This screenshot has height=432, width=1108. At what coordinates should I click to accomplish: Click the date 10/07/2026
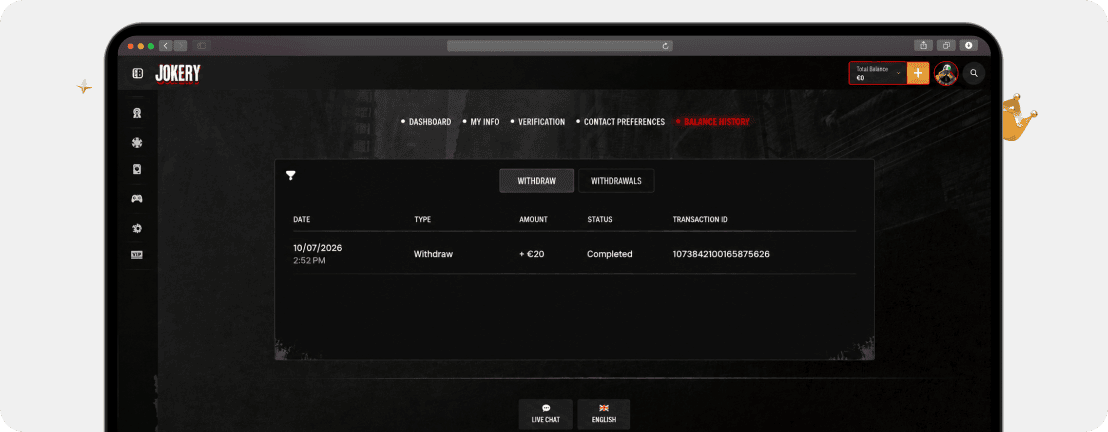318,248
